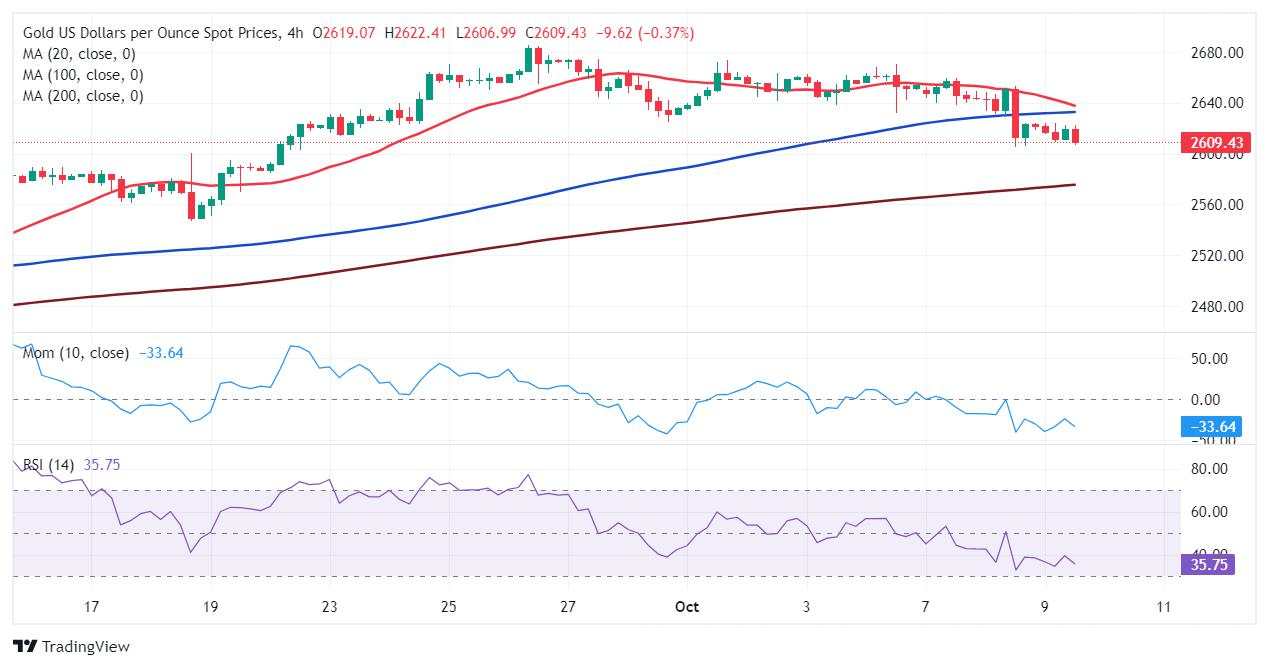
Task: Click the Oct date label on time axis
Action: 686,606
